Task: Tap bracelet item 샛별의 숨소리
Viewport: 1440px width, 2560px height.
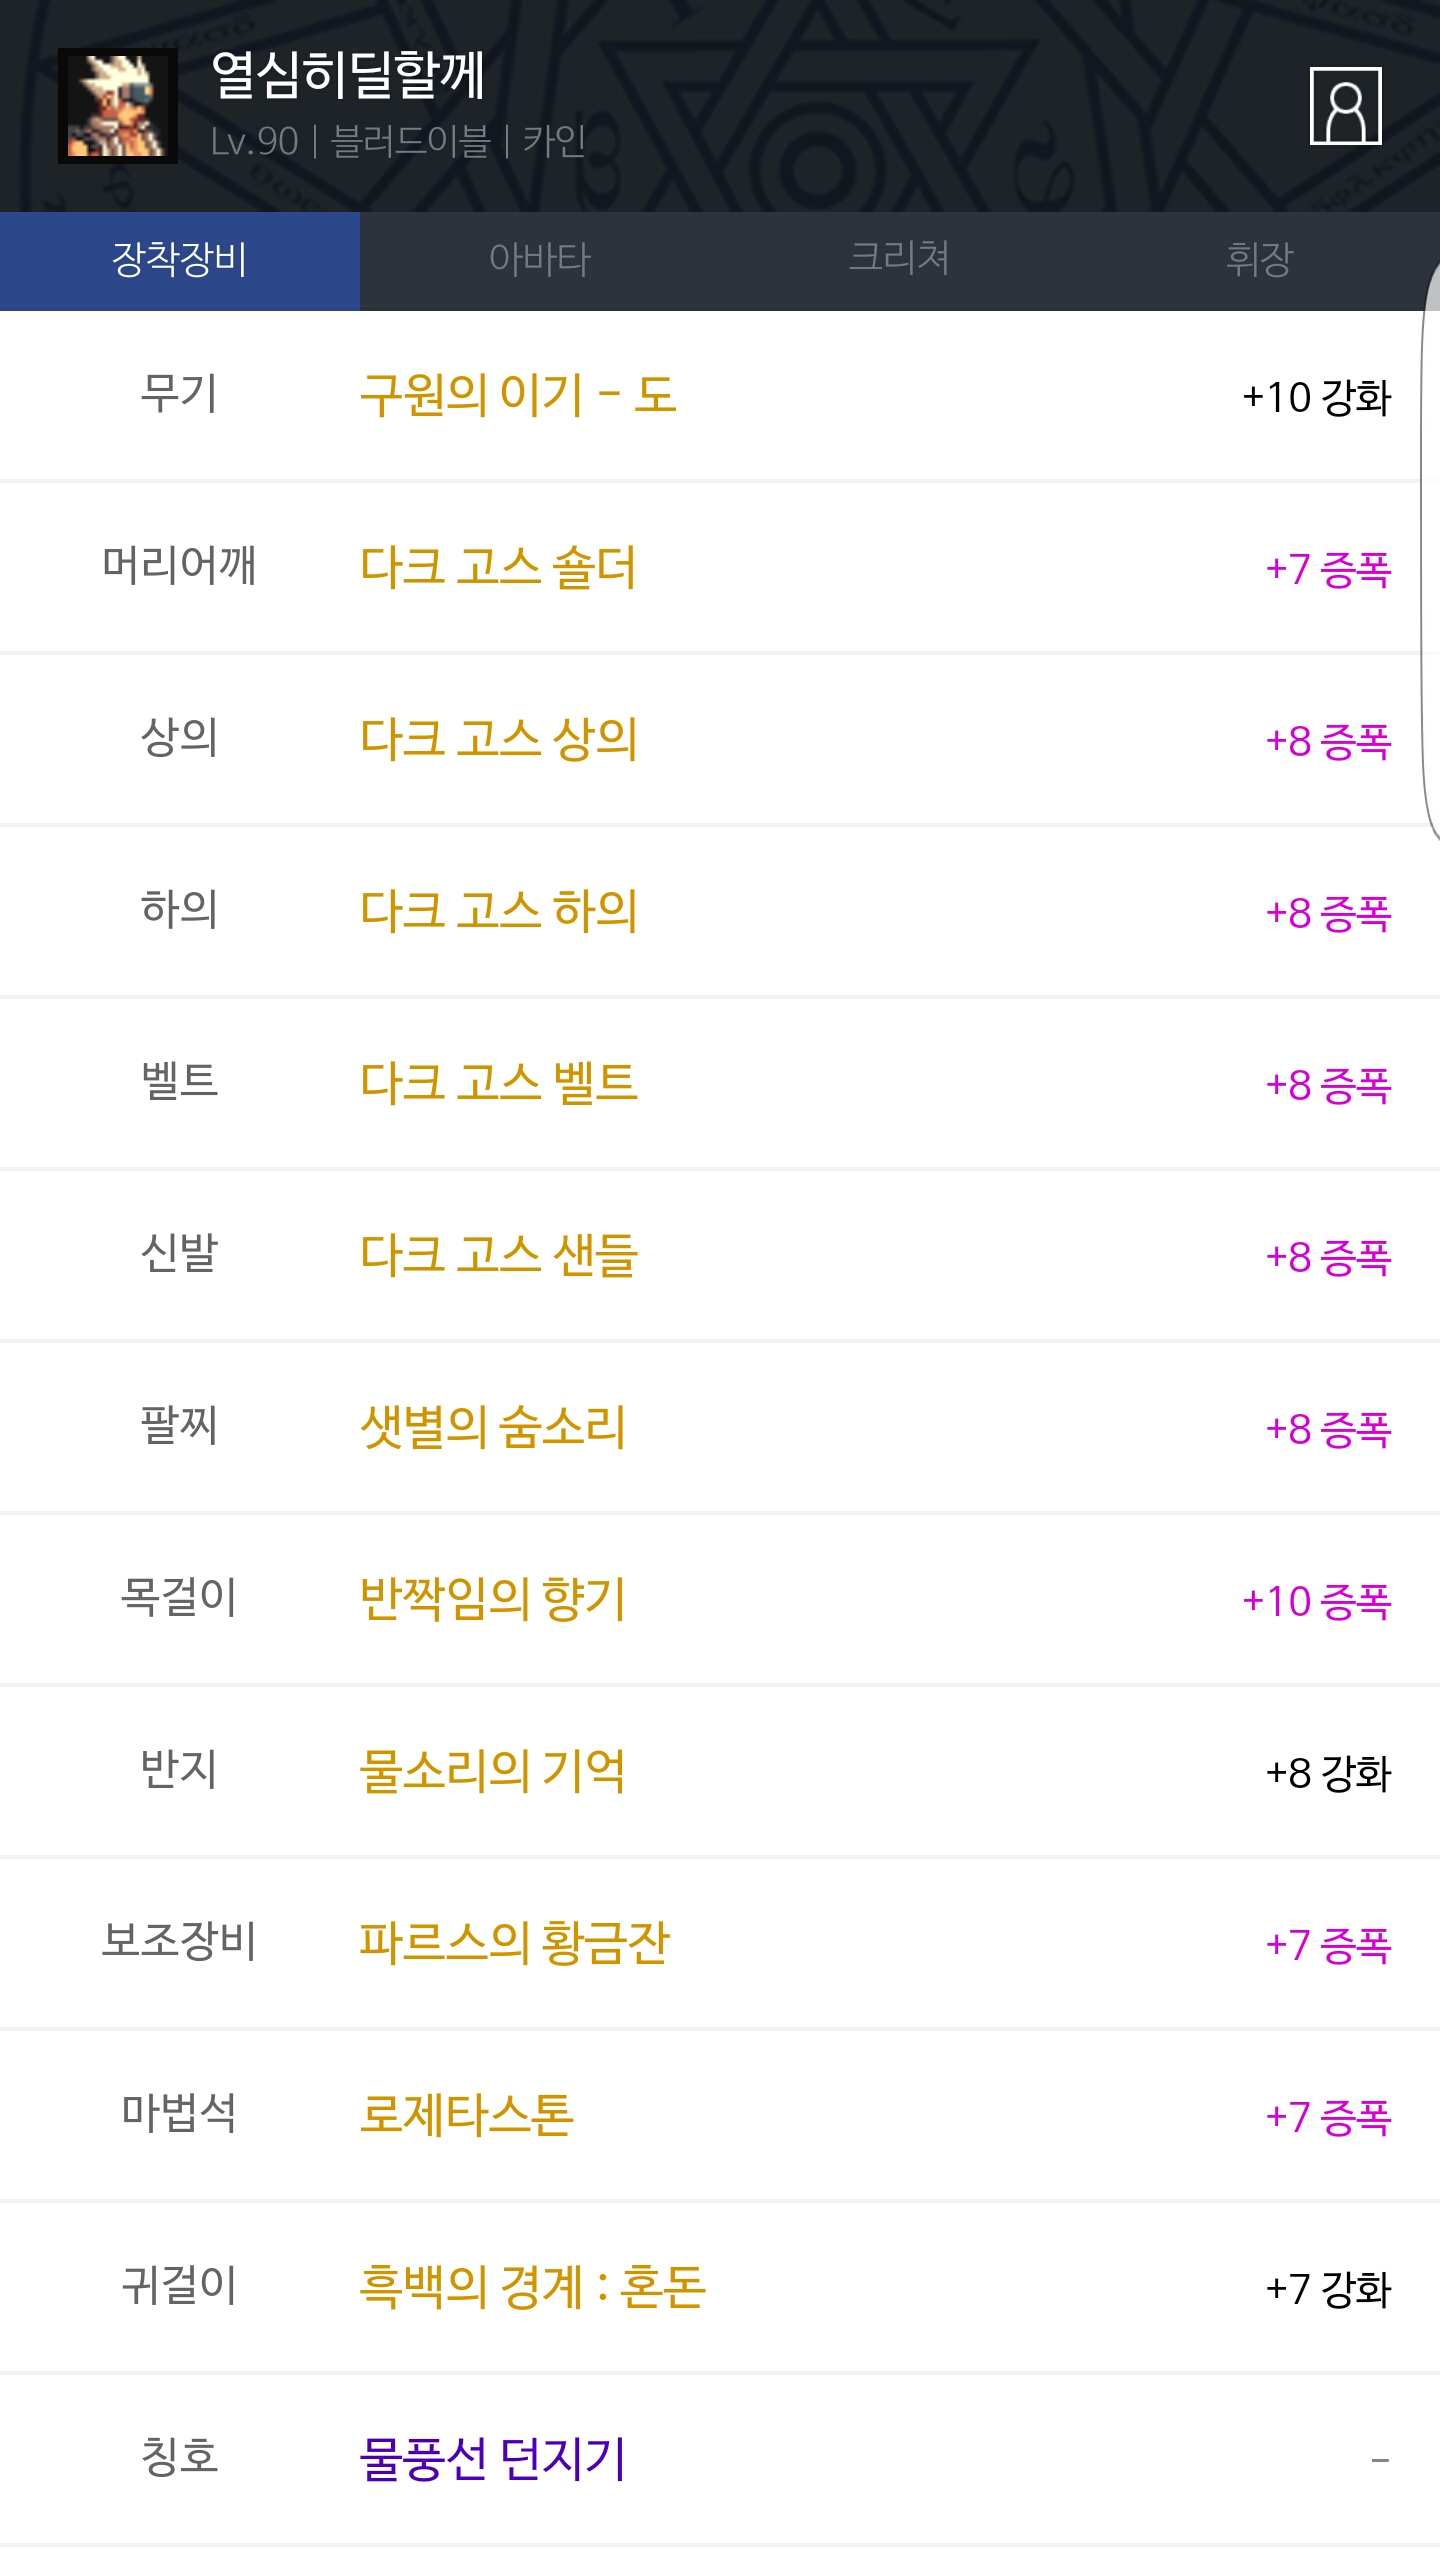Action: [x=492, y=1427]
